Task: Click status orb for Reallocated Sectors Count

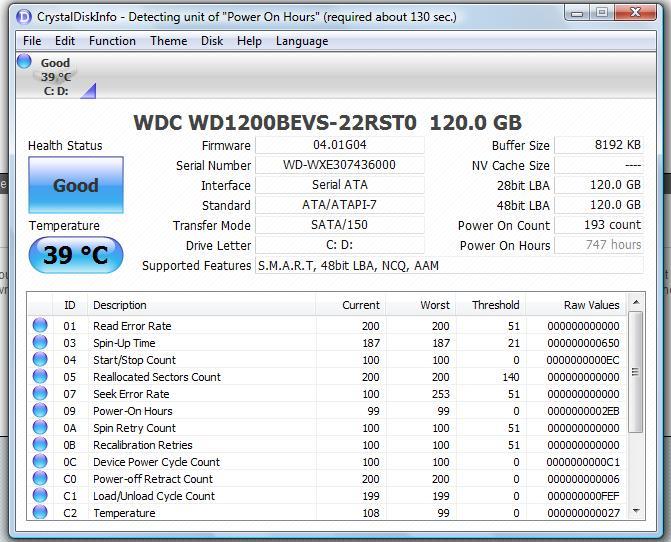Action: click(x=40, y=376)
